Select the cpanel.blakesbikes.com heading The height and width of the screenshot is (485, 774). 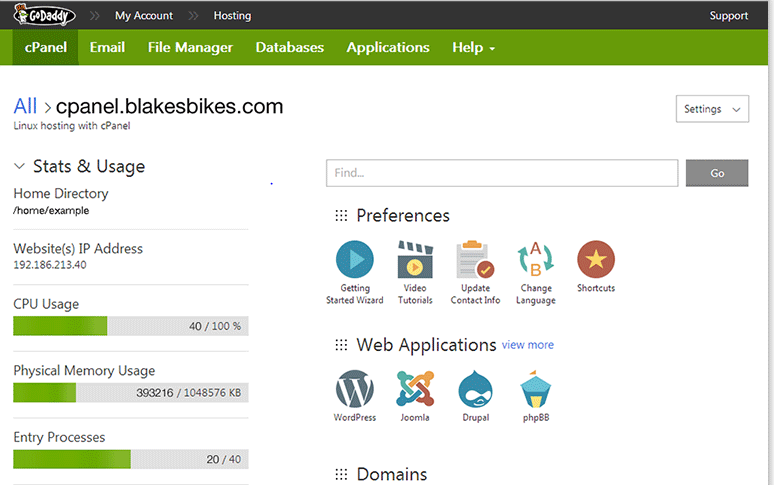coord(169,107)
